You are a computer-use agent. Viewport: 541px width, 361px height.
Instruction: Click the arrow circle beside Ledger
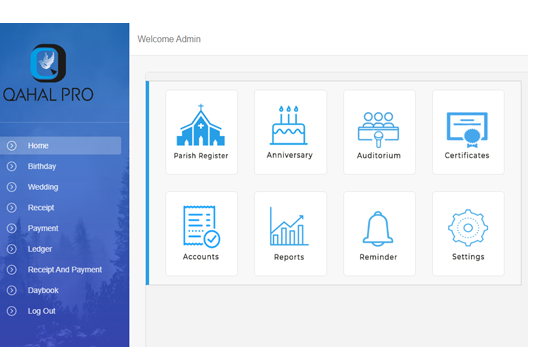[12, 249]
